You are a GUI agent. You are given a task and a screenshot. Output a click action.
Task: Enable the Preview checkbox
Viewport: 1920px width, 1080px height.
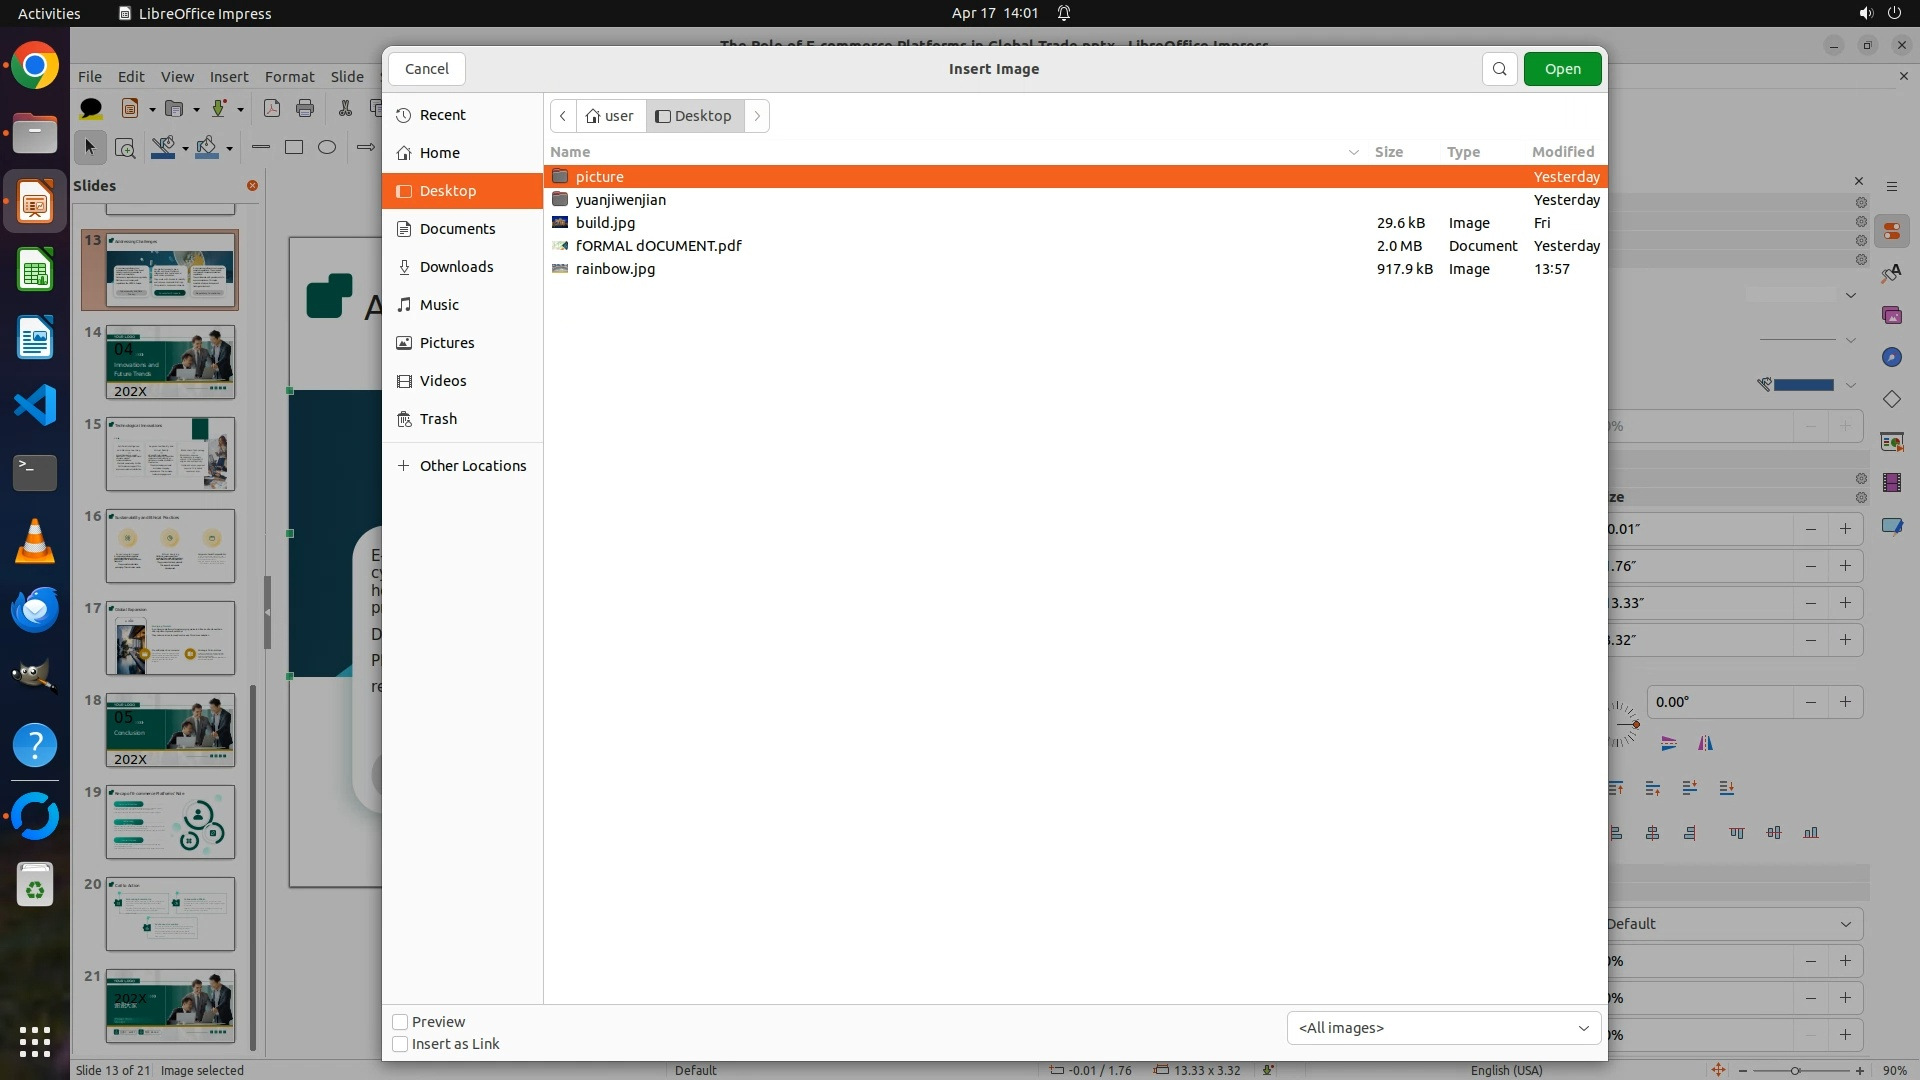(x=400, y=1022)
